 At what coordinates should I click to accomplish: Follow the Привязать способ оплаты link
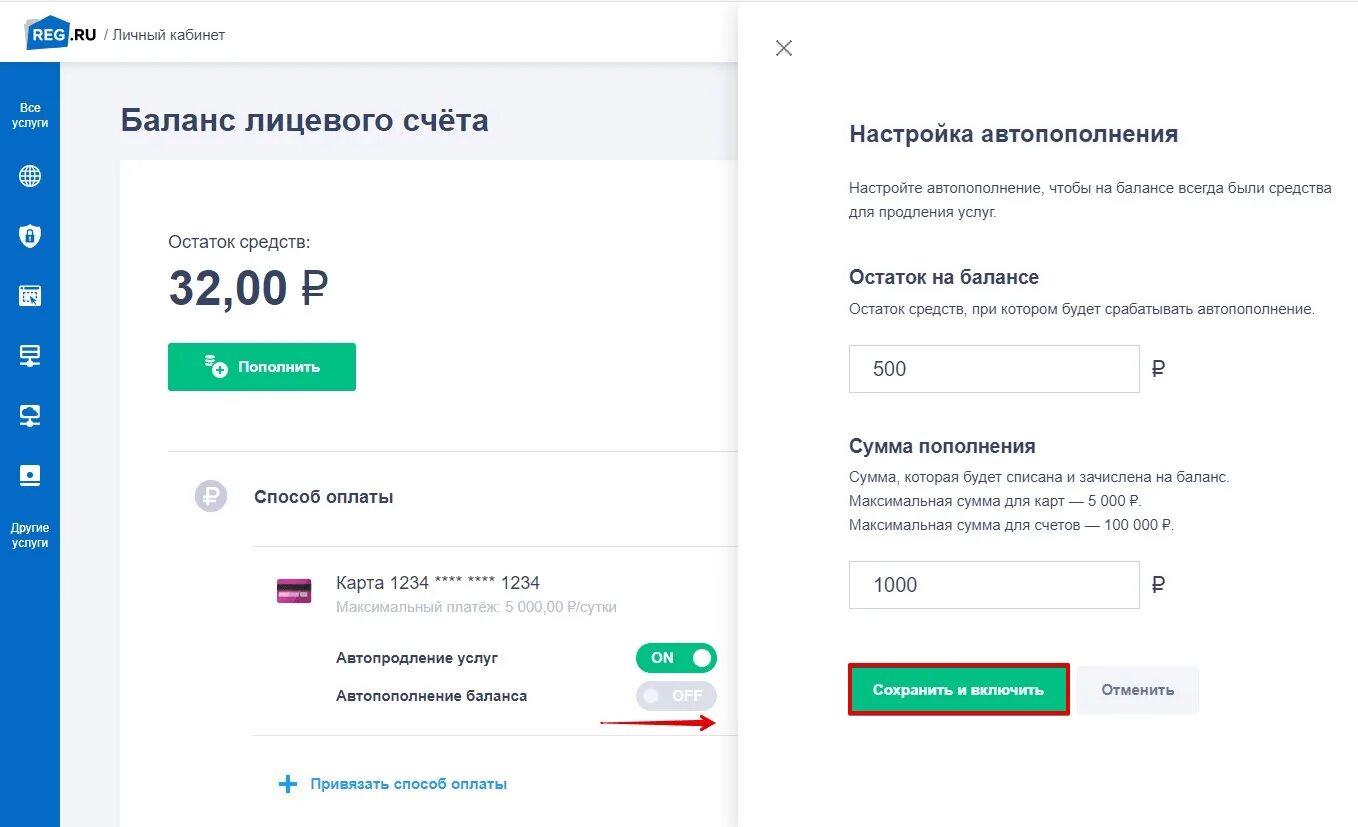tap(408, 784)
